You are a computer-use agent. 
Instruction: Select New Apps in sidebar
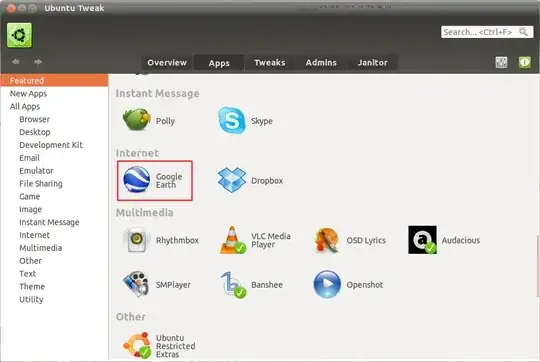tap(28, 94)
